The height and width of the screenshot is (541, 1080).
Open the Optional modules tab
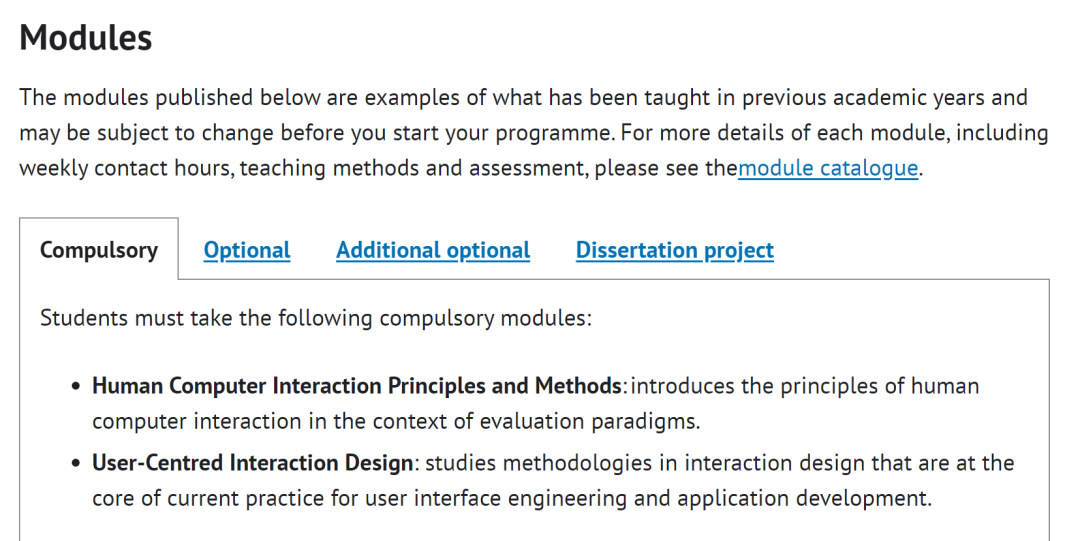tap(247, 250)
